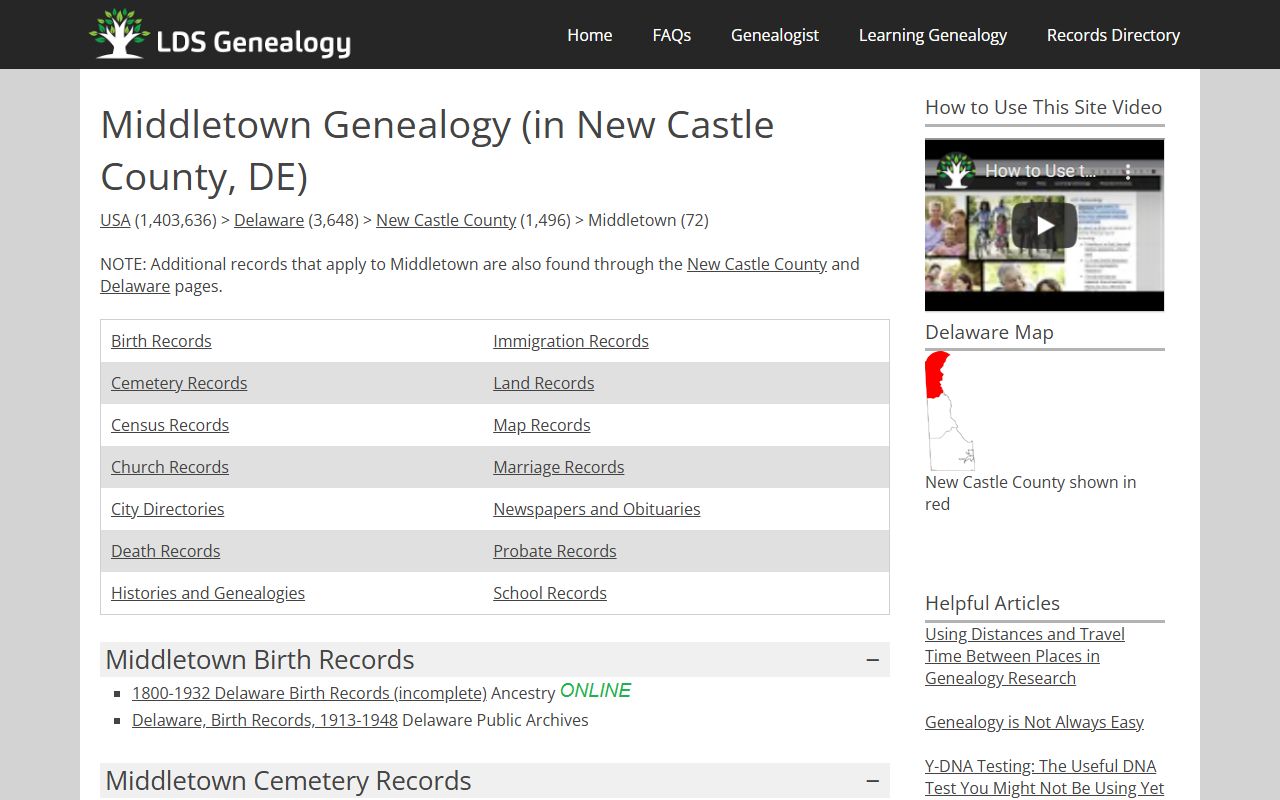
Task: Jump to City Directories
Action: click(168, 509)
